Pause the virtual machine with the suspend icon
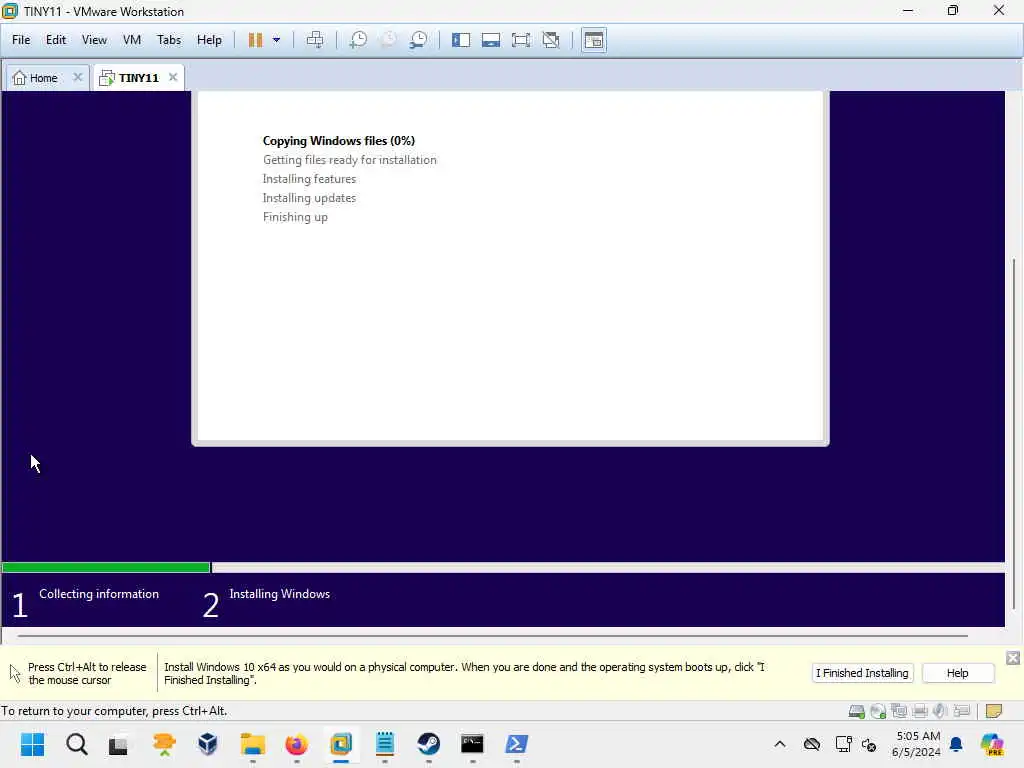1024x768 pixels. pos(255,40)
